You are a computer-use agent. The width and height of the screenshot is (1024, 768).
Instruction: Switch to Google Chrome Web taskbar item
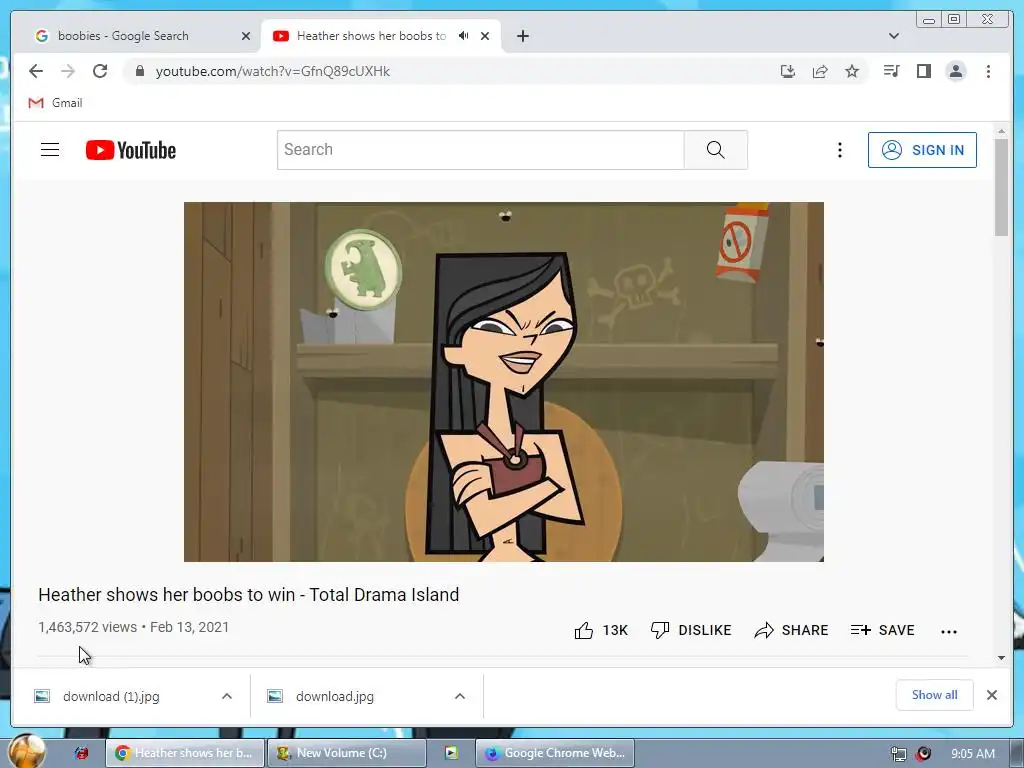(x=554, y=753)
